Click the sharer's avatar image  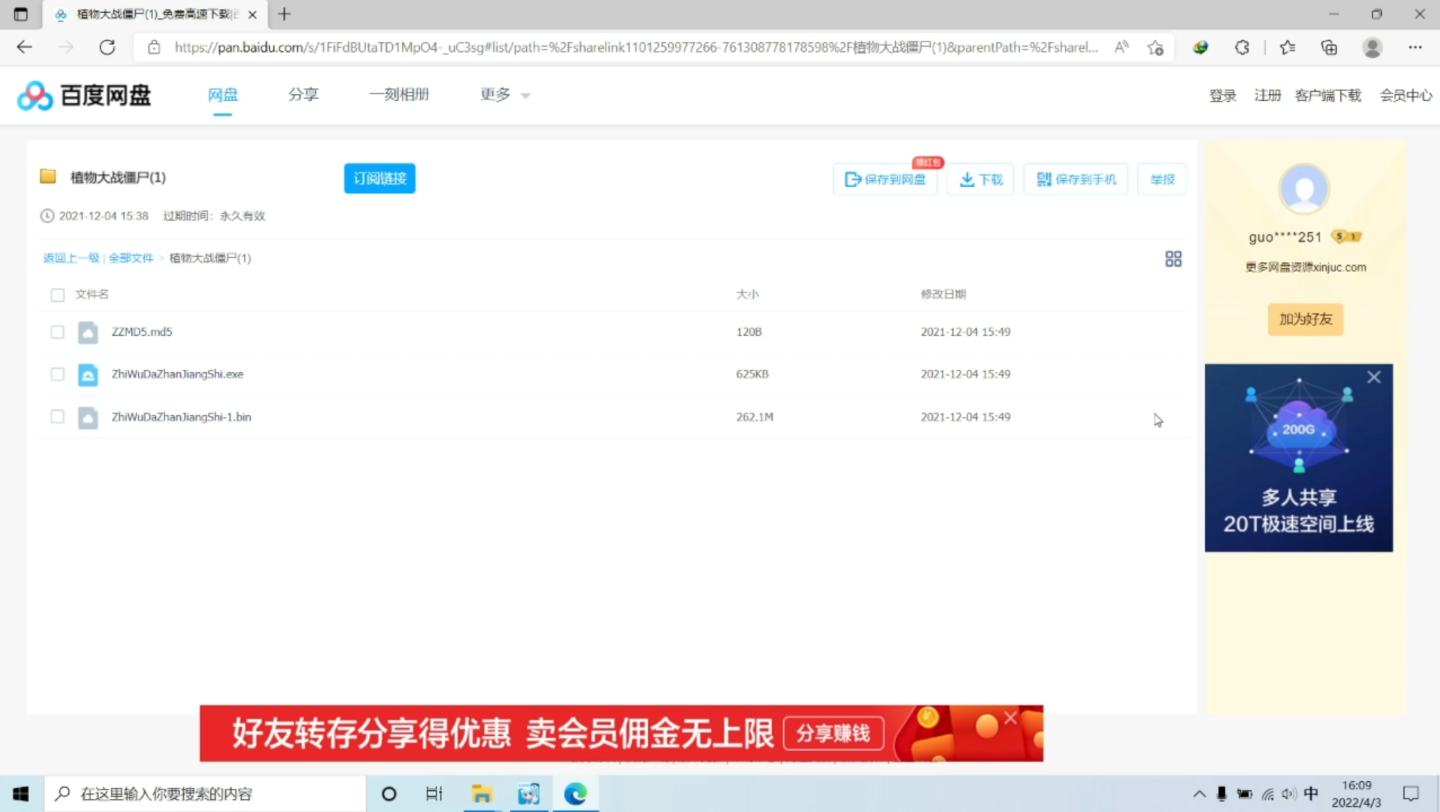[1304, 189]
